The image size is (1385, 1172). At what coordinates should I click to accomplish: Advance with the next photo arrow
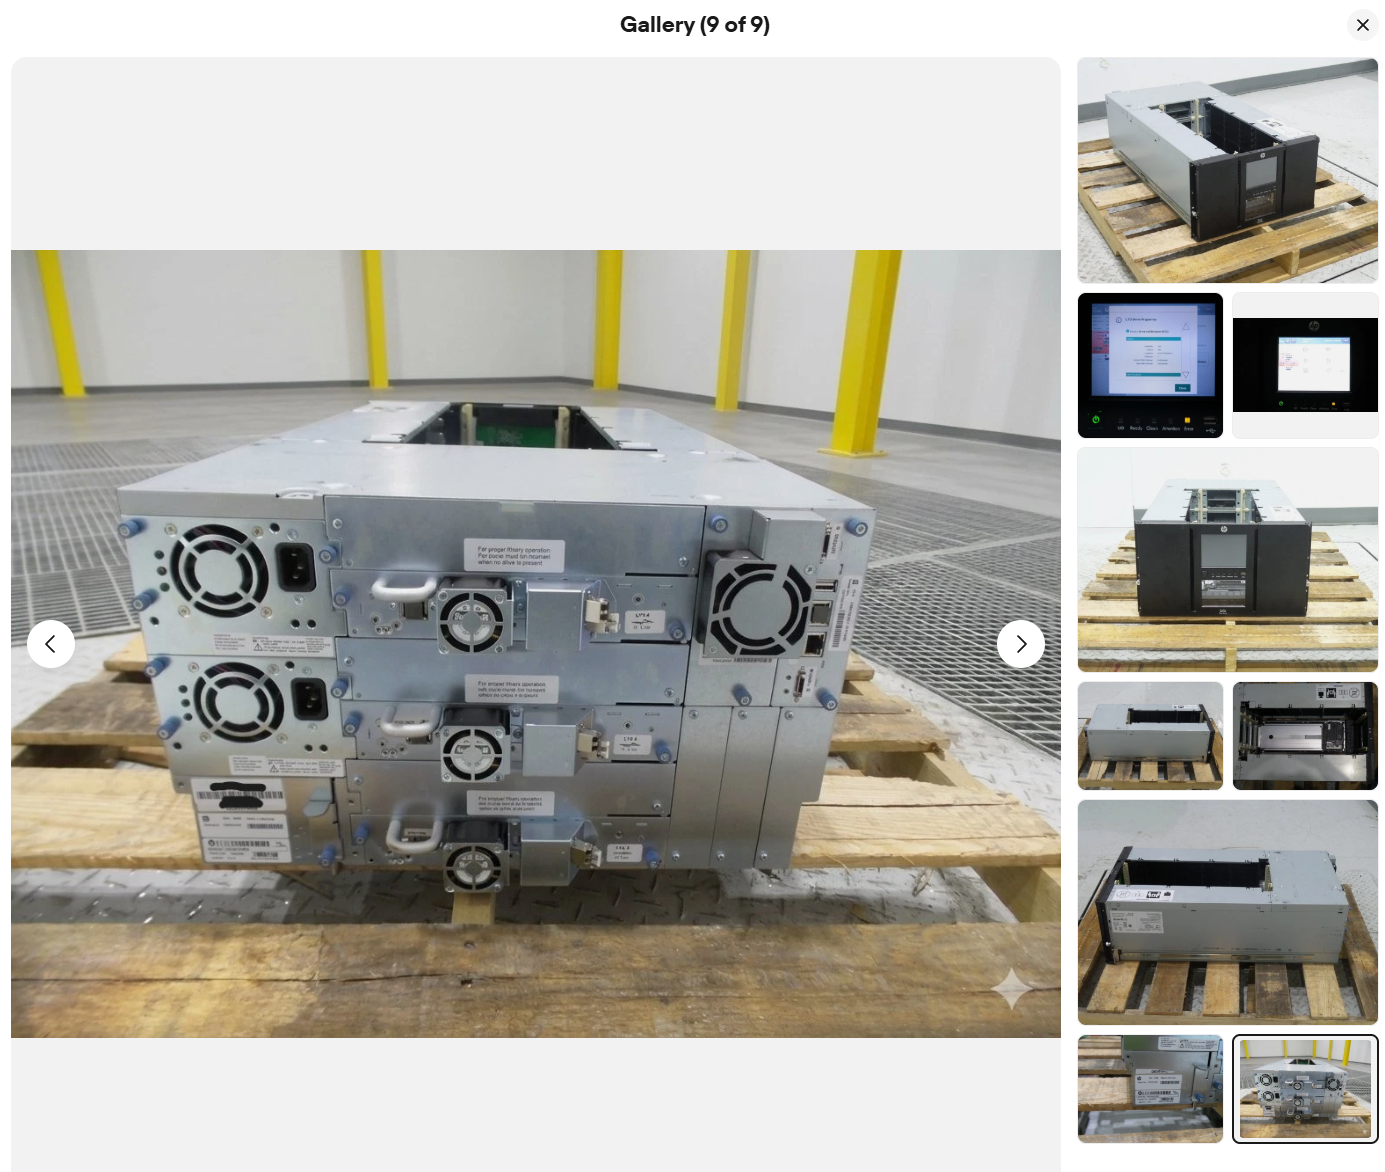[1021, 644]
